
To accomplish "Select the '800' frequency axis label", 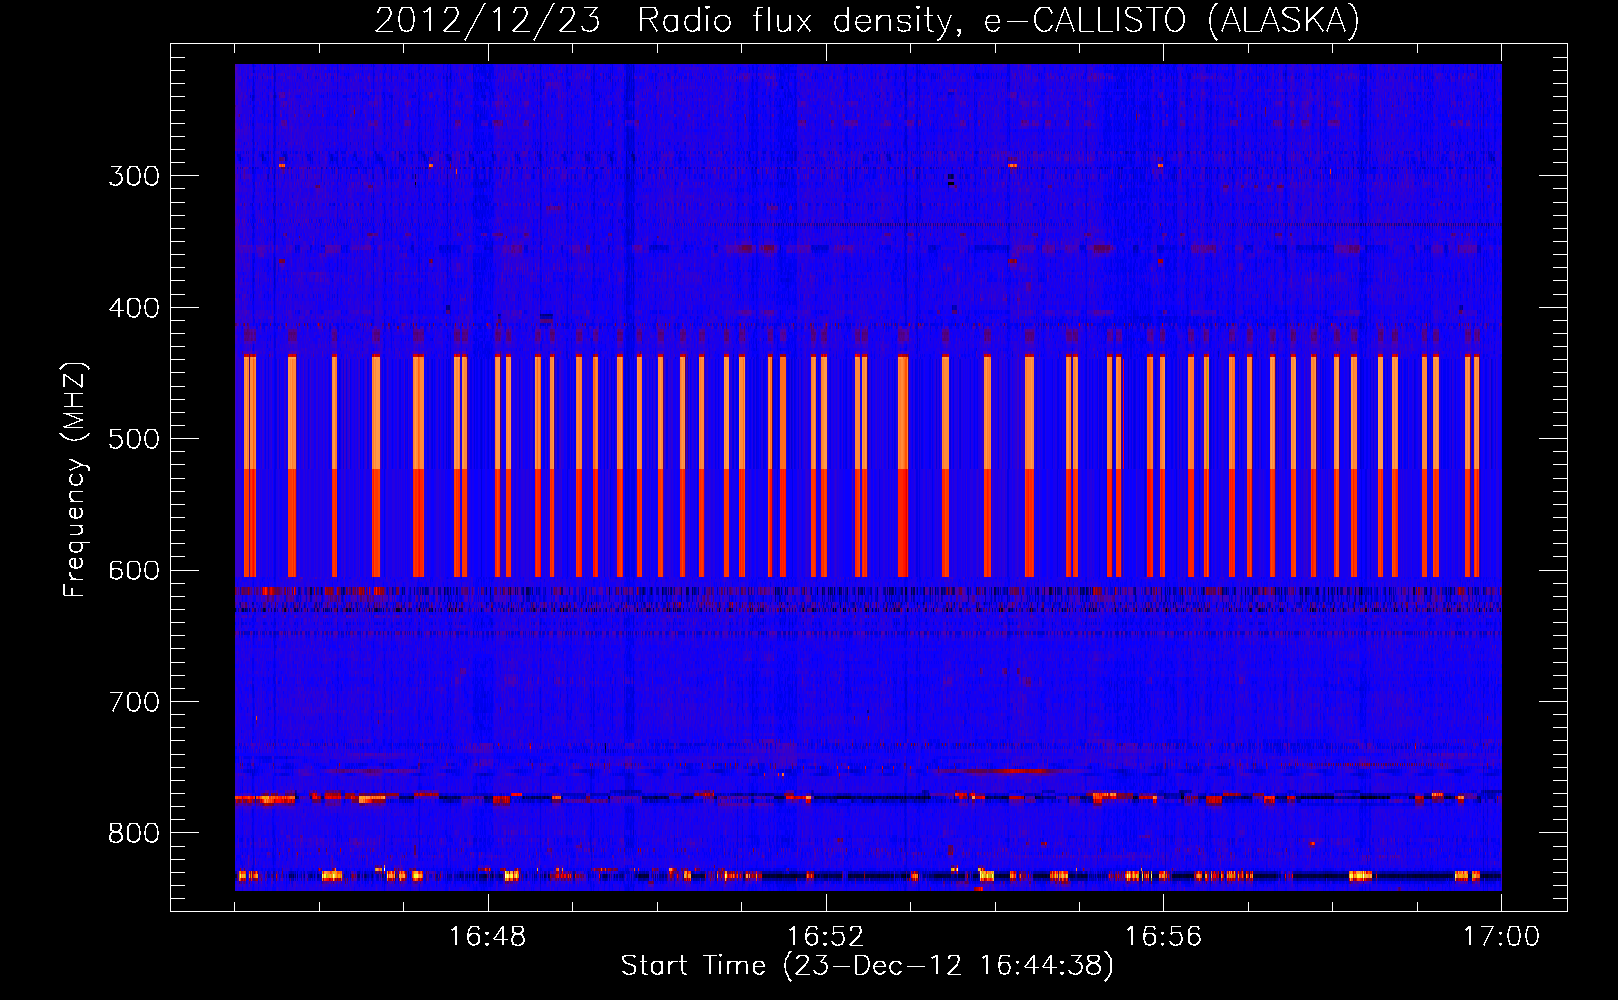I will tap(134, 834).
